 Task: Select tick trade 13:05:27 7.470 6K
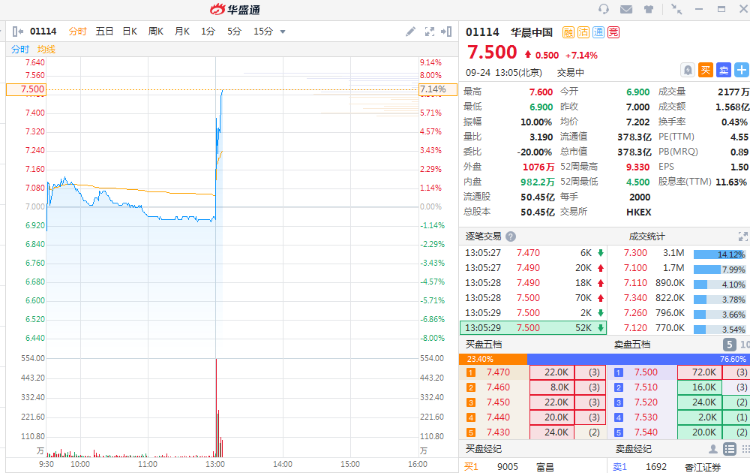click(533, 253)
